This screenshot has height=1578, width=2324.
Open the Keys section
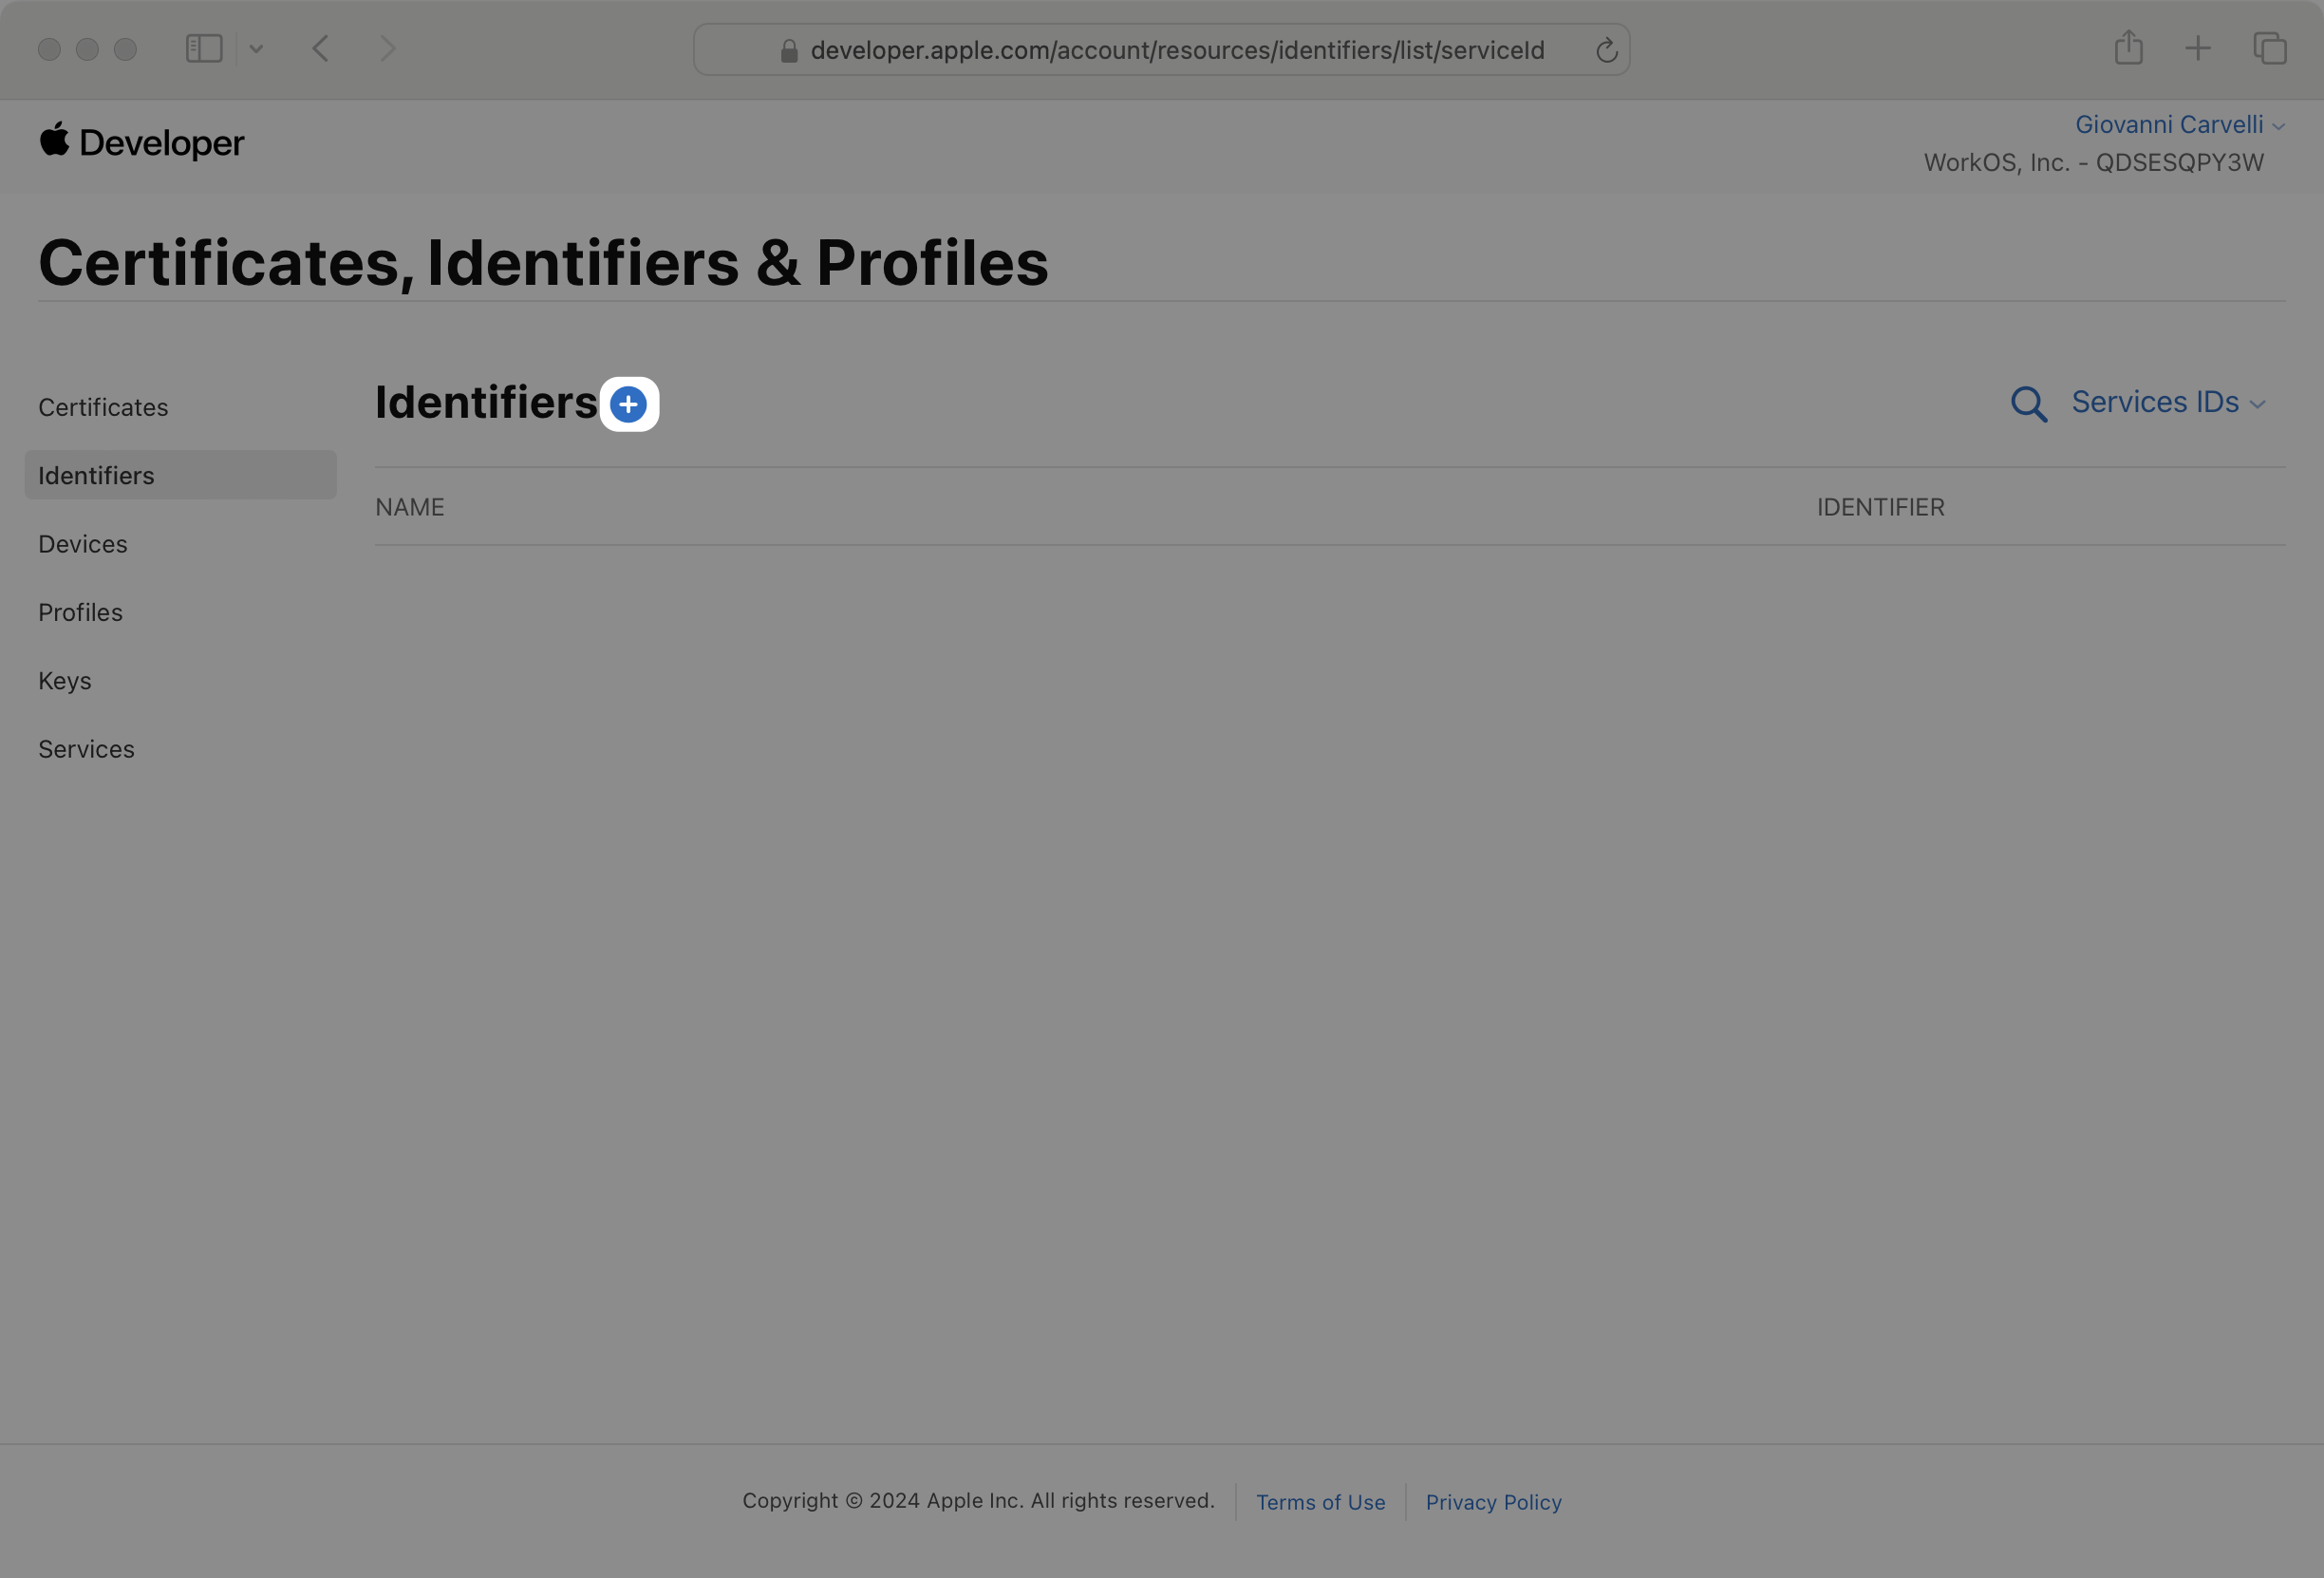[65, 681]
